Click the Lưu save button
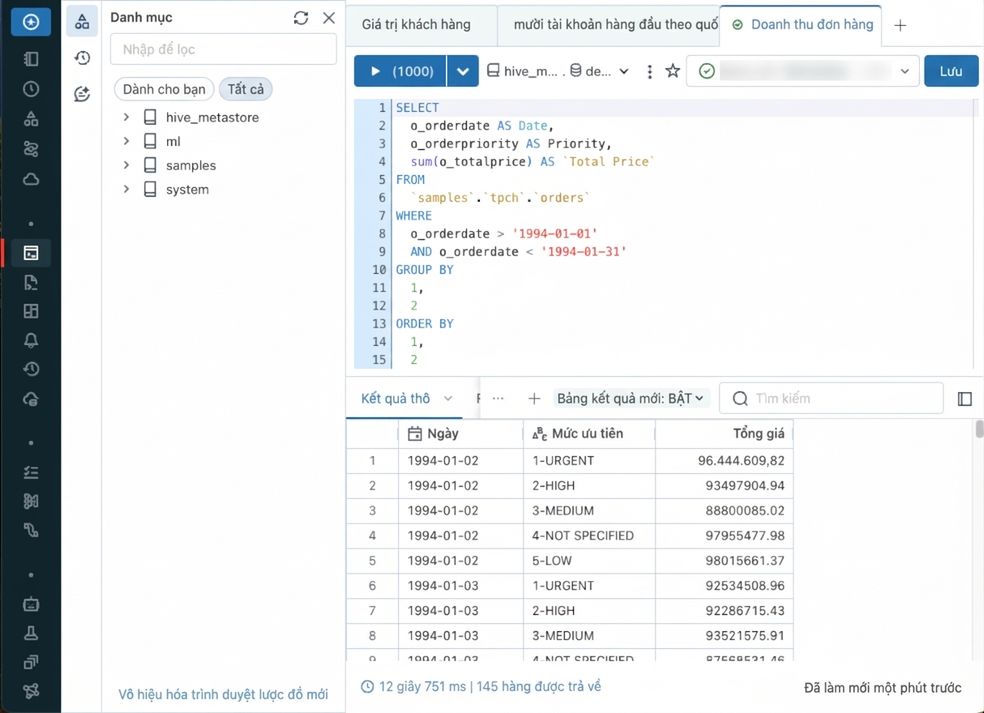984x713 pixels. click(x=951, y=71)
